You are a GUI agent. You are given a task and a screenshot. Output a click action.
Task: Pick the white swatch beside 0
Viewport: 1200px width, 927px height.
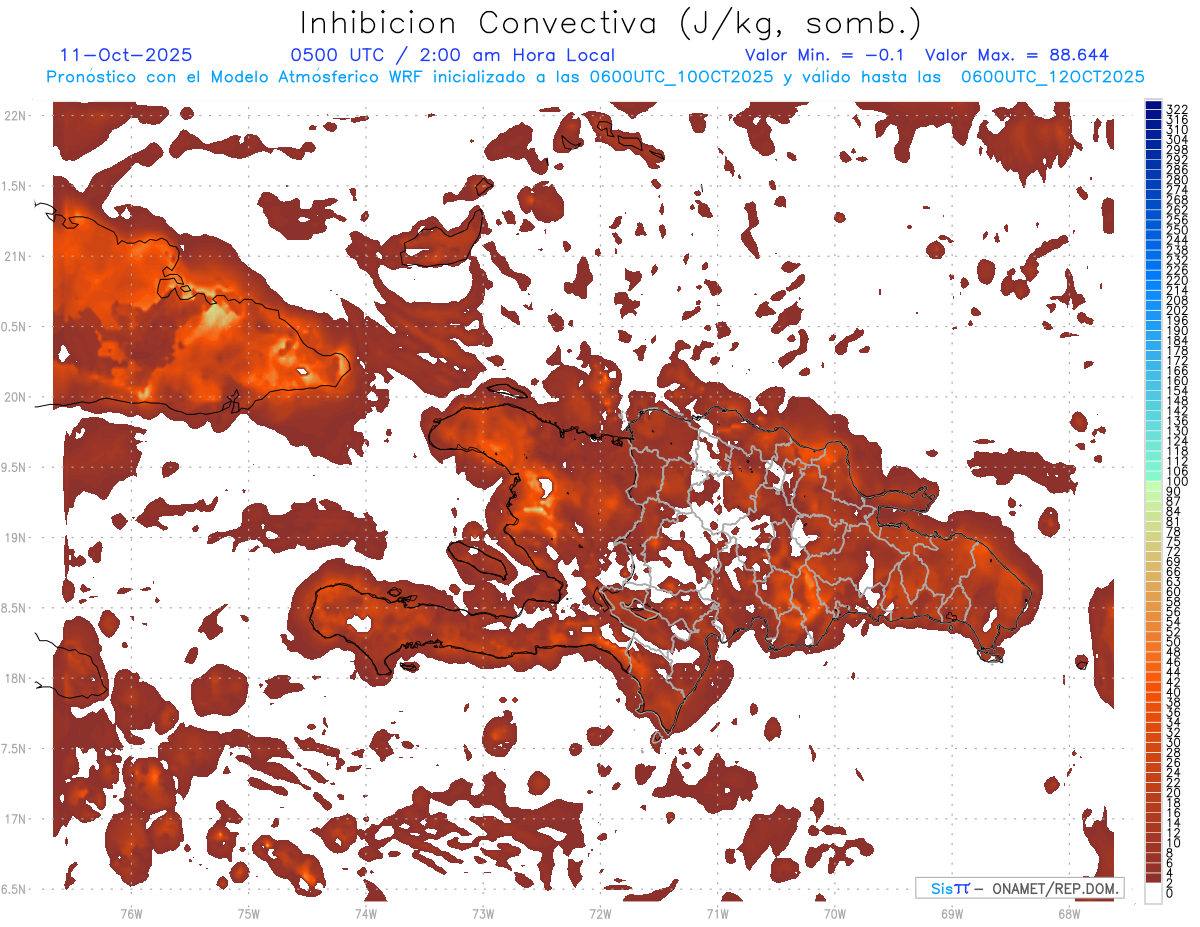coord(1153,893)
